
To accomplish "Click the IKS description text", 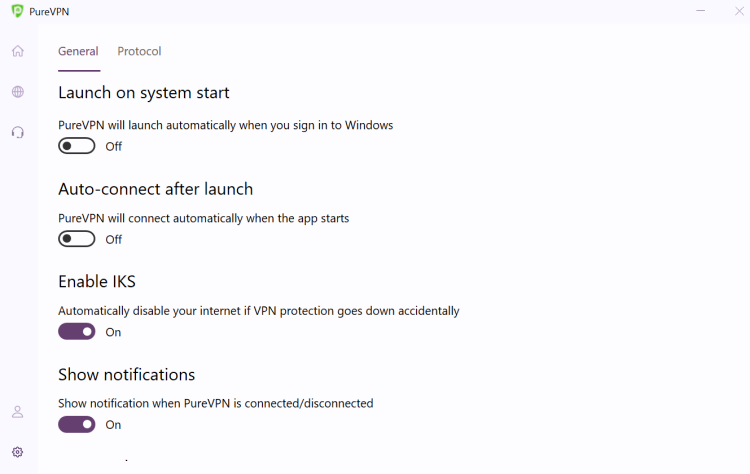I will (258, 311).
